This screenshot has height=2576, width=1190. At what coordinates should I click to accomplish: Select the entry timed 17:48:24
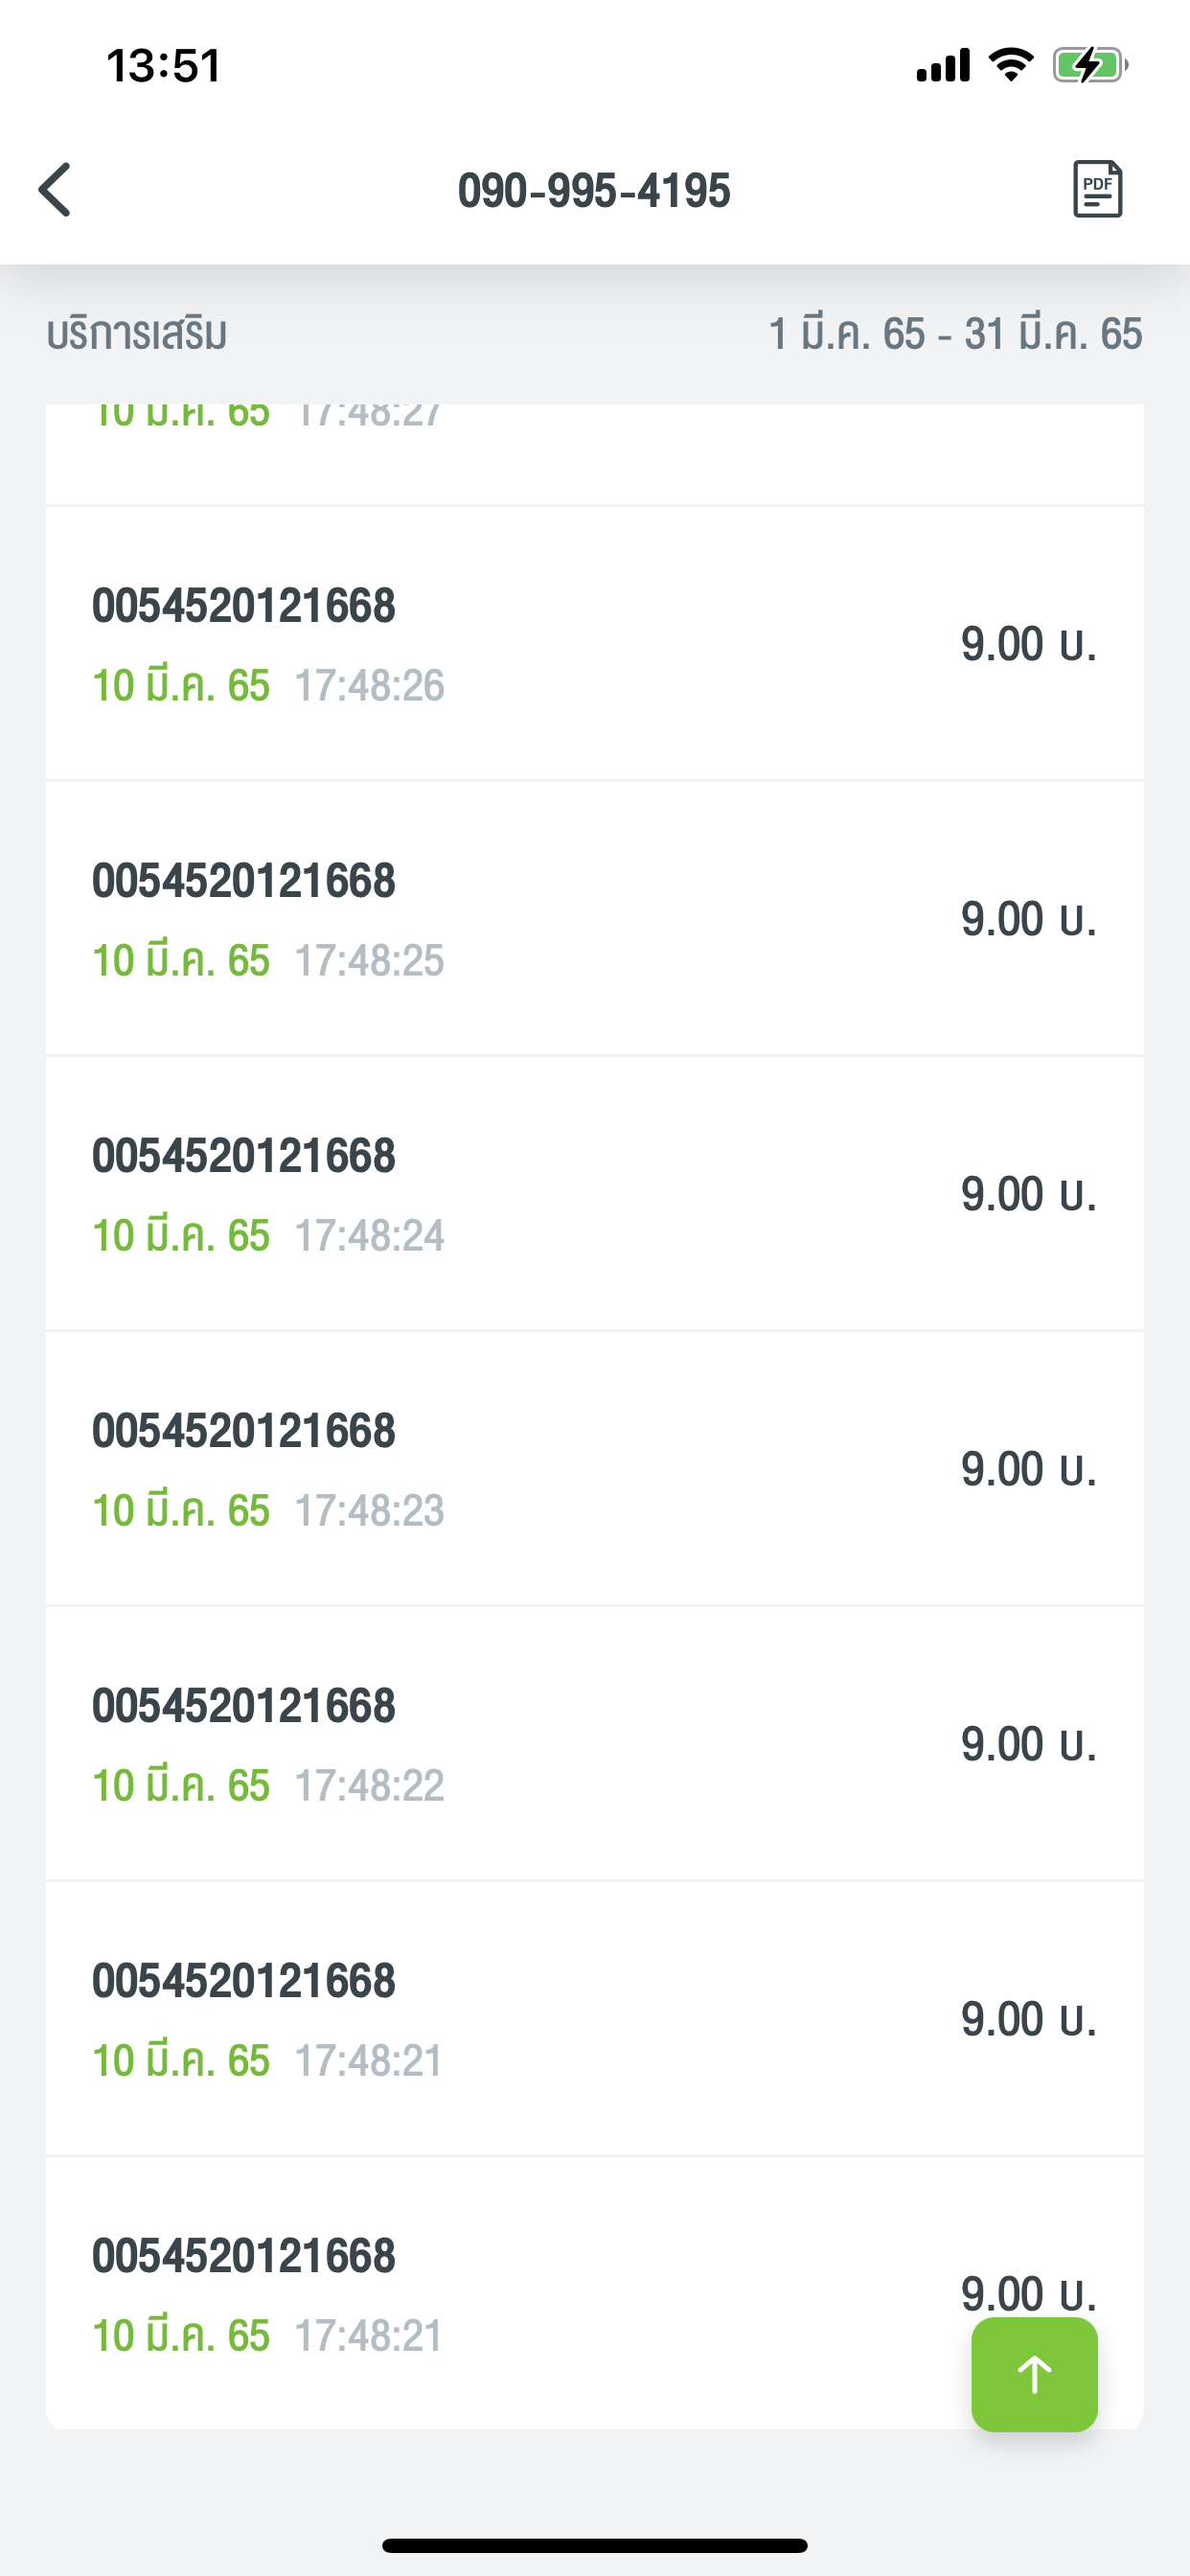594,1194
